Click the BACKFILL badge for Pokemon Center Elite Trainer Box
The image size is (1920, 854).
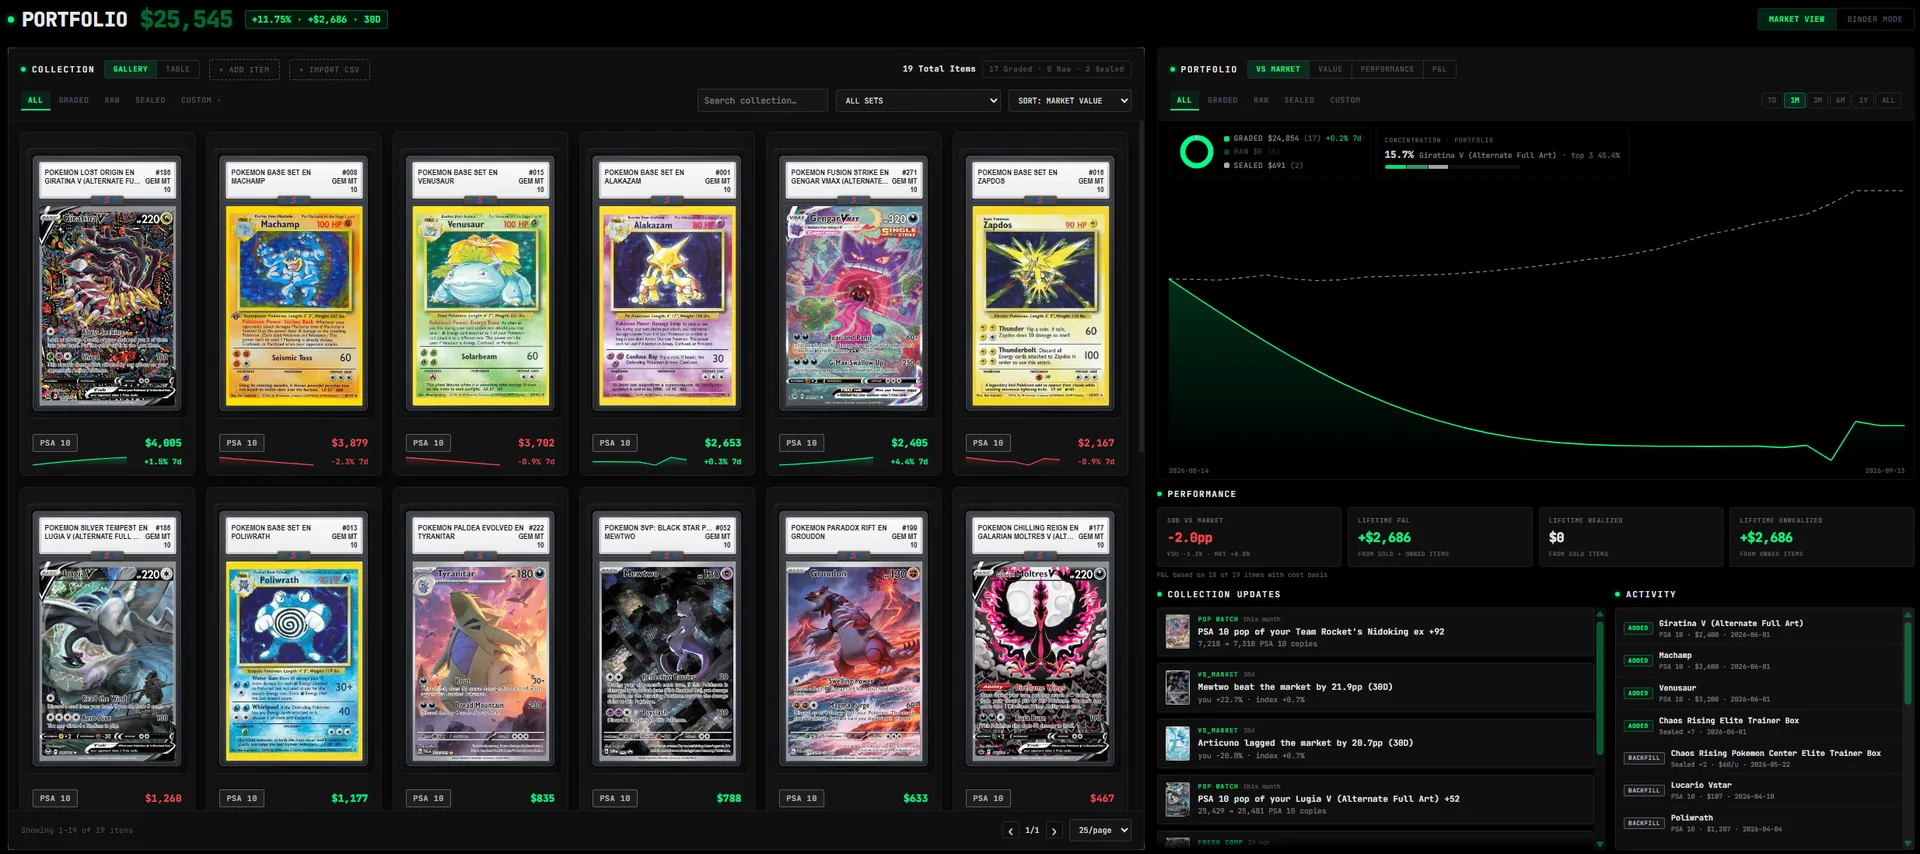coord(1644,758)
